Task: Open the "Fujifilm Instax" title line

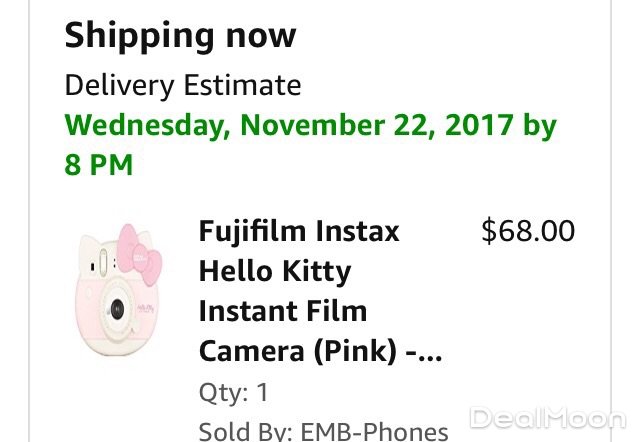Action: (299, 232)
